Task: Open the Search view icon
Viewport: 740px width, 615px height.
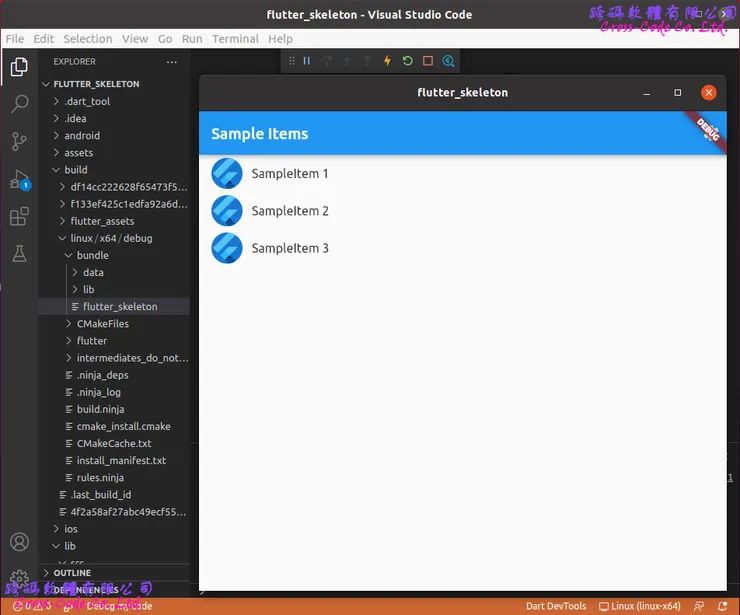Action: [x=19, y=104]
